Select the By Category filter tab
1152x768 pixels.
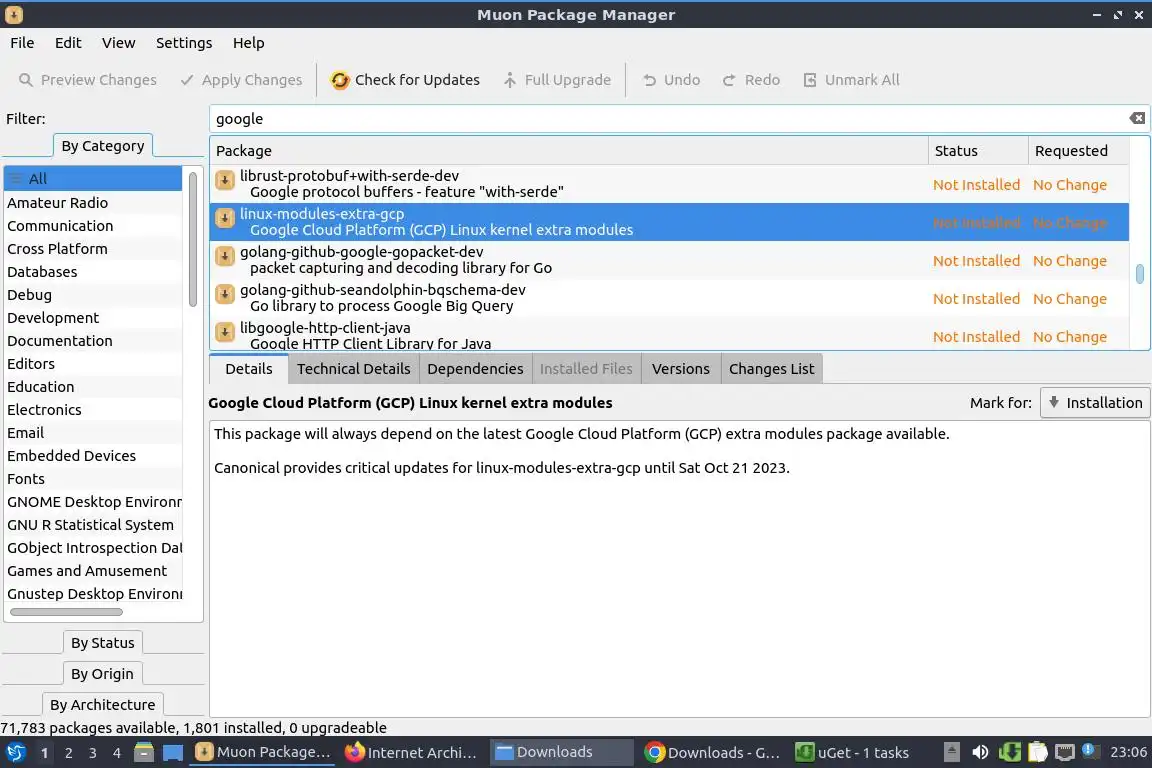103,146
